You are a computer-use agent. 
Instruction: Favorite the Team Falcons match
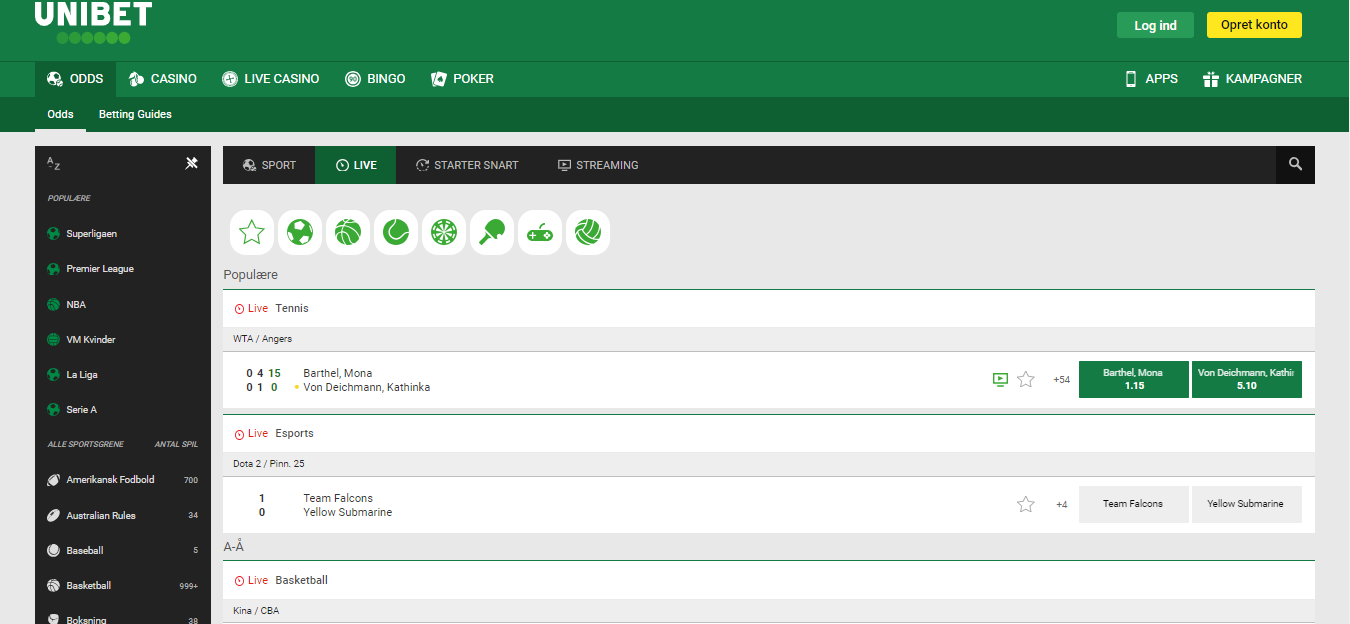(x=1026, y=504)
